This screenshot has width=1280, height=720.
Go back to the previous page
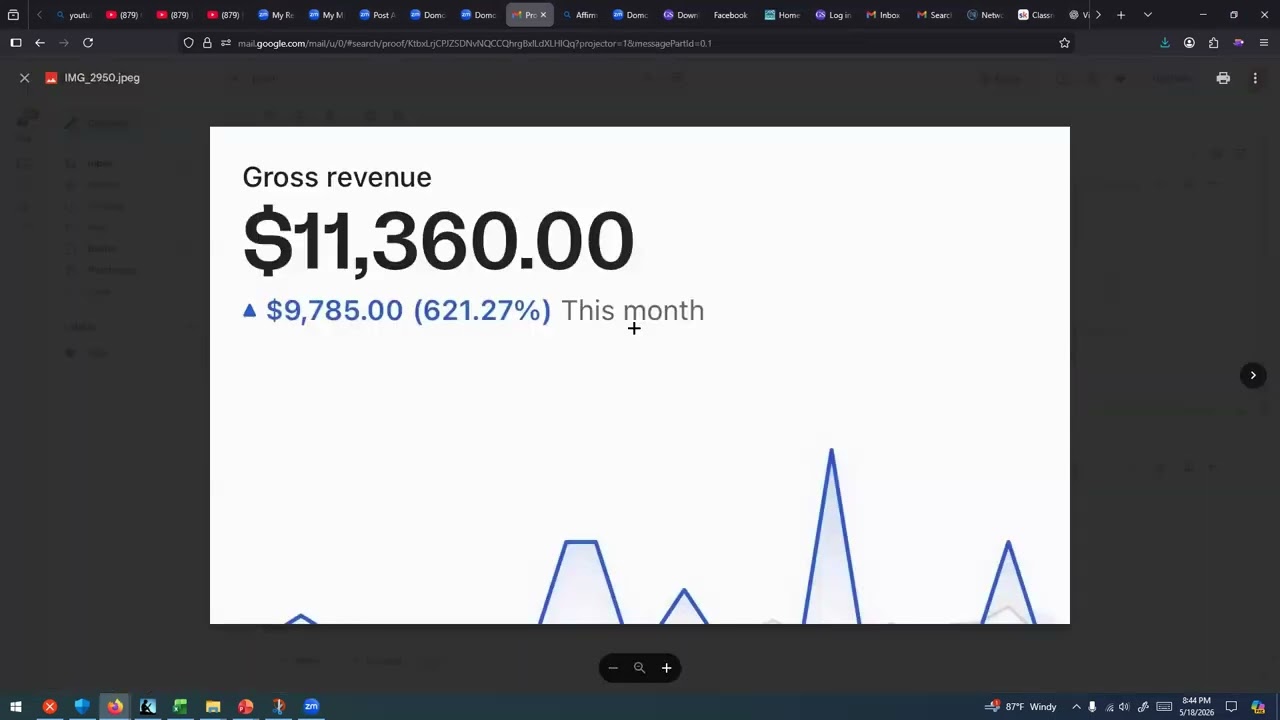(x=40, y=43)
